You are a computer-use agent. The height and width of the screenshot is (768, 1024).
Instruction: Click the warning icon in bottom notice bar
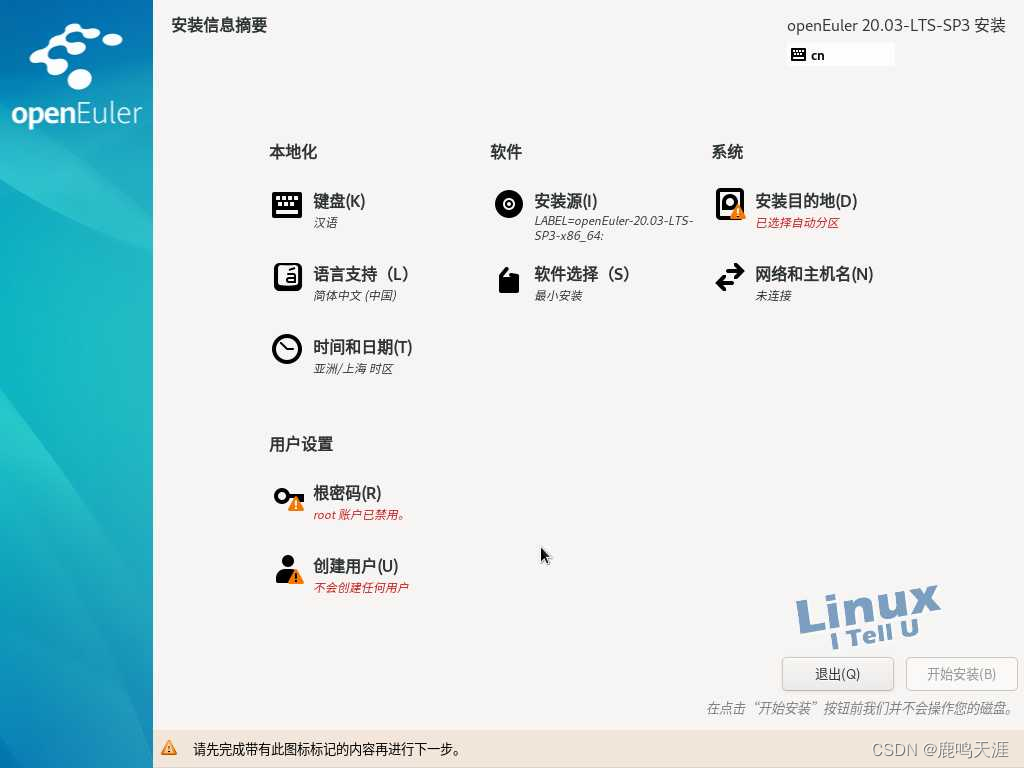point(169,748)
